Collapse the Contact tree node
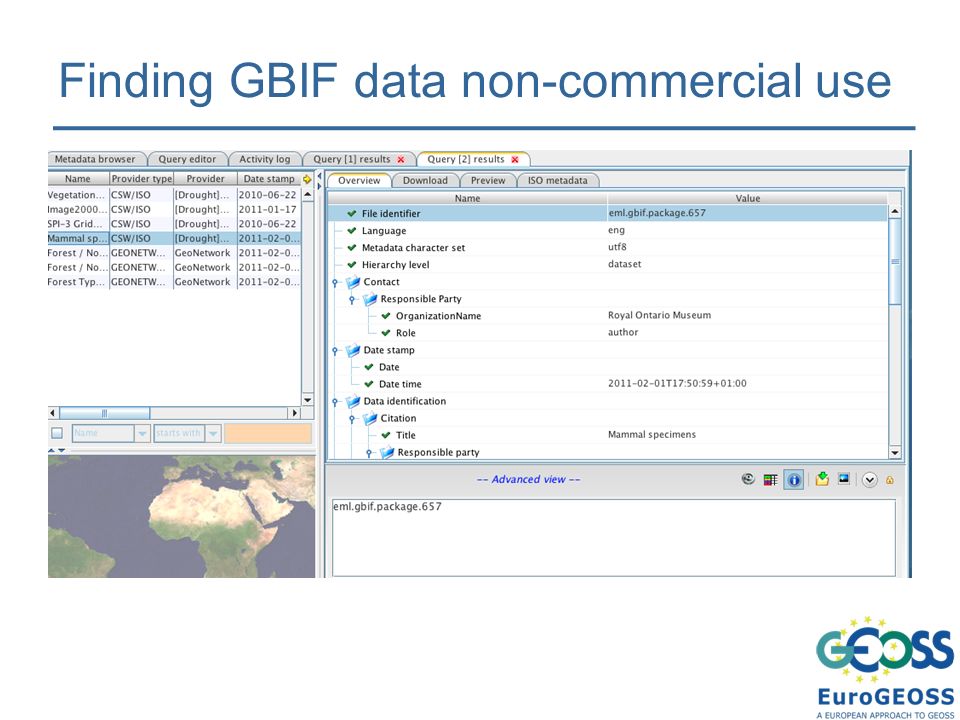This screenshot has height=720, width=960. (335, 282)
